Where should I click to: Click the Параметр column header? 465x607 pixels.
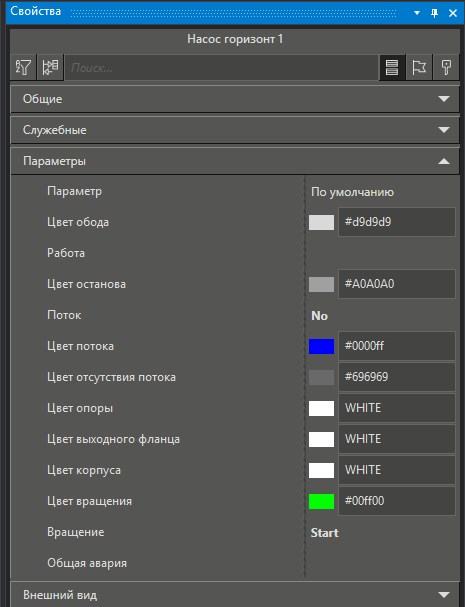[74, 191]
